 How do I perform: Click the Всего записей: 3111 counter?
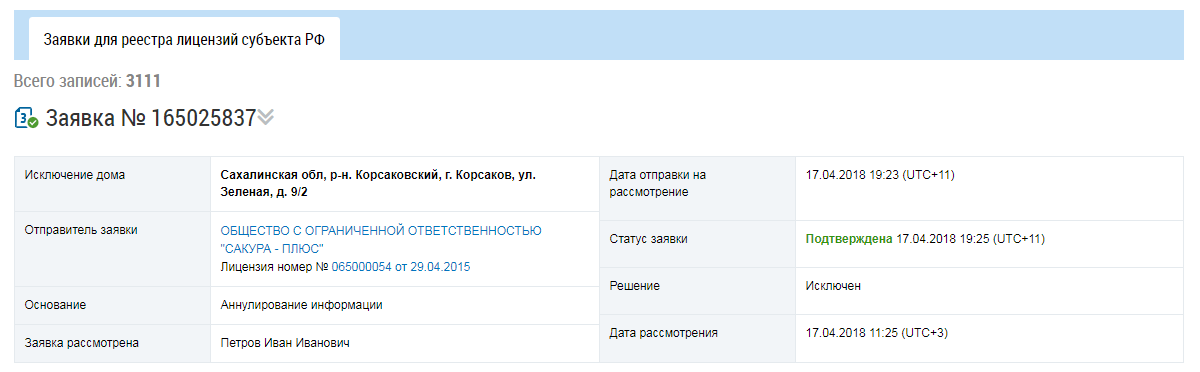tap(88, 80)
